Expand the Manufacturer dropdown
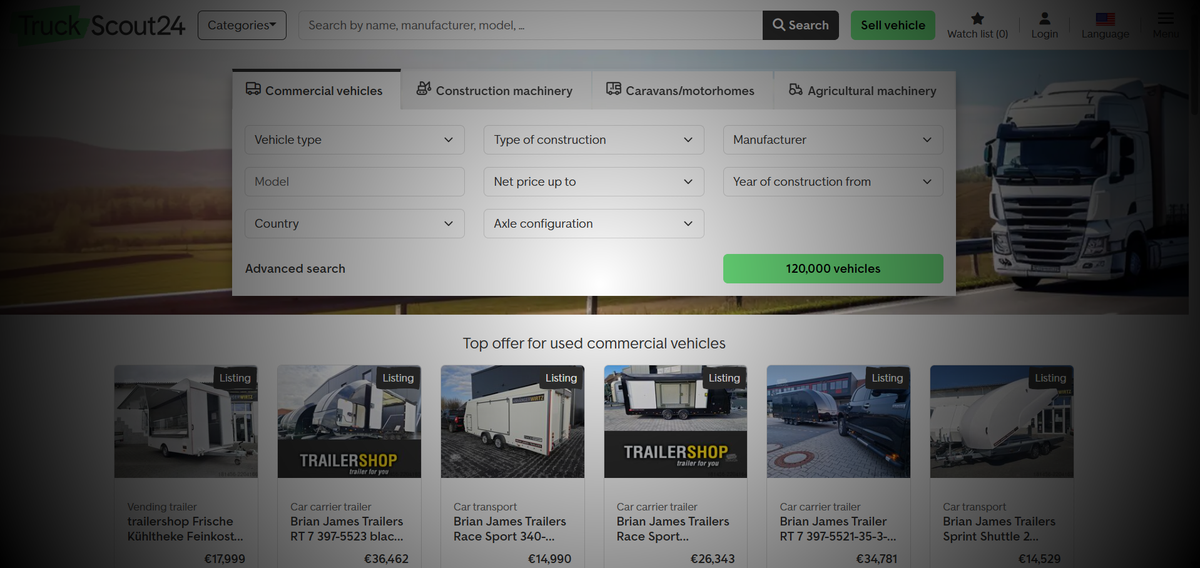The image size is (1200, 568). (x=833, y=140)
